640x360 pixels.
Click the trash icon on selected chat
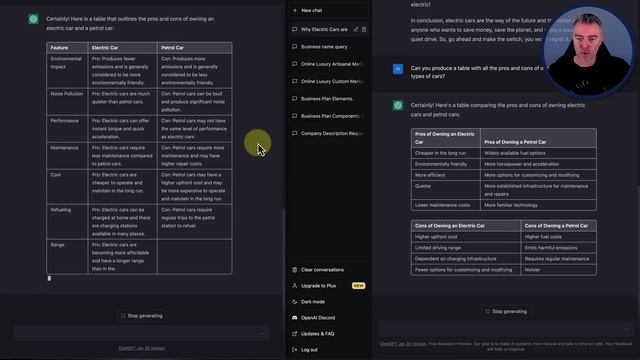tap(364, 29)
